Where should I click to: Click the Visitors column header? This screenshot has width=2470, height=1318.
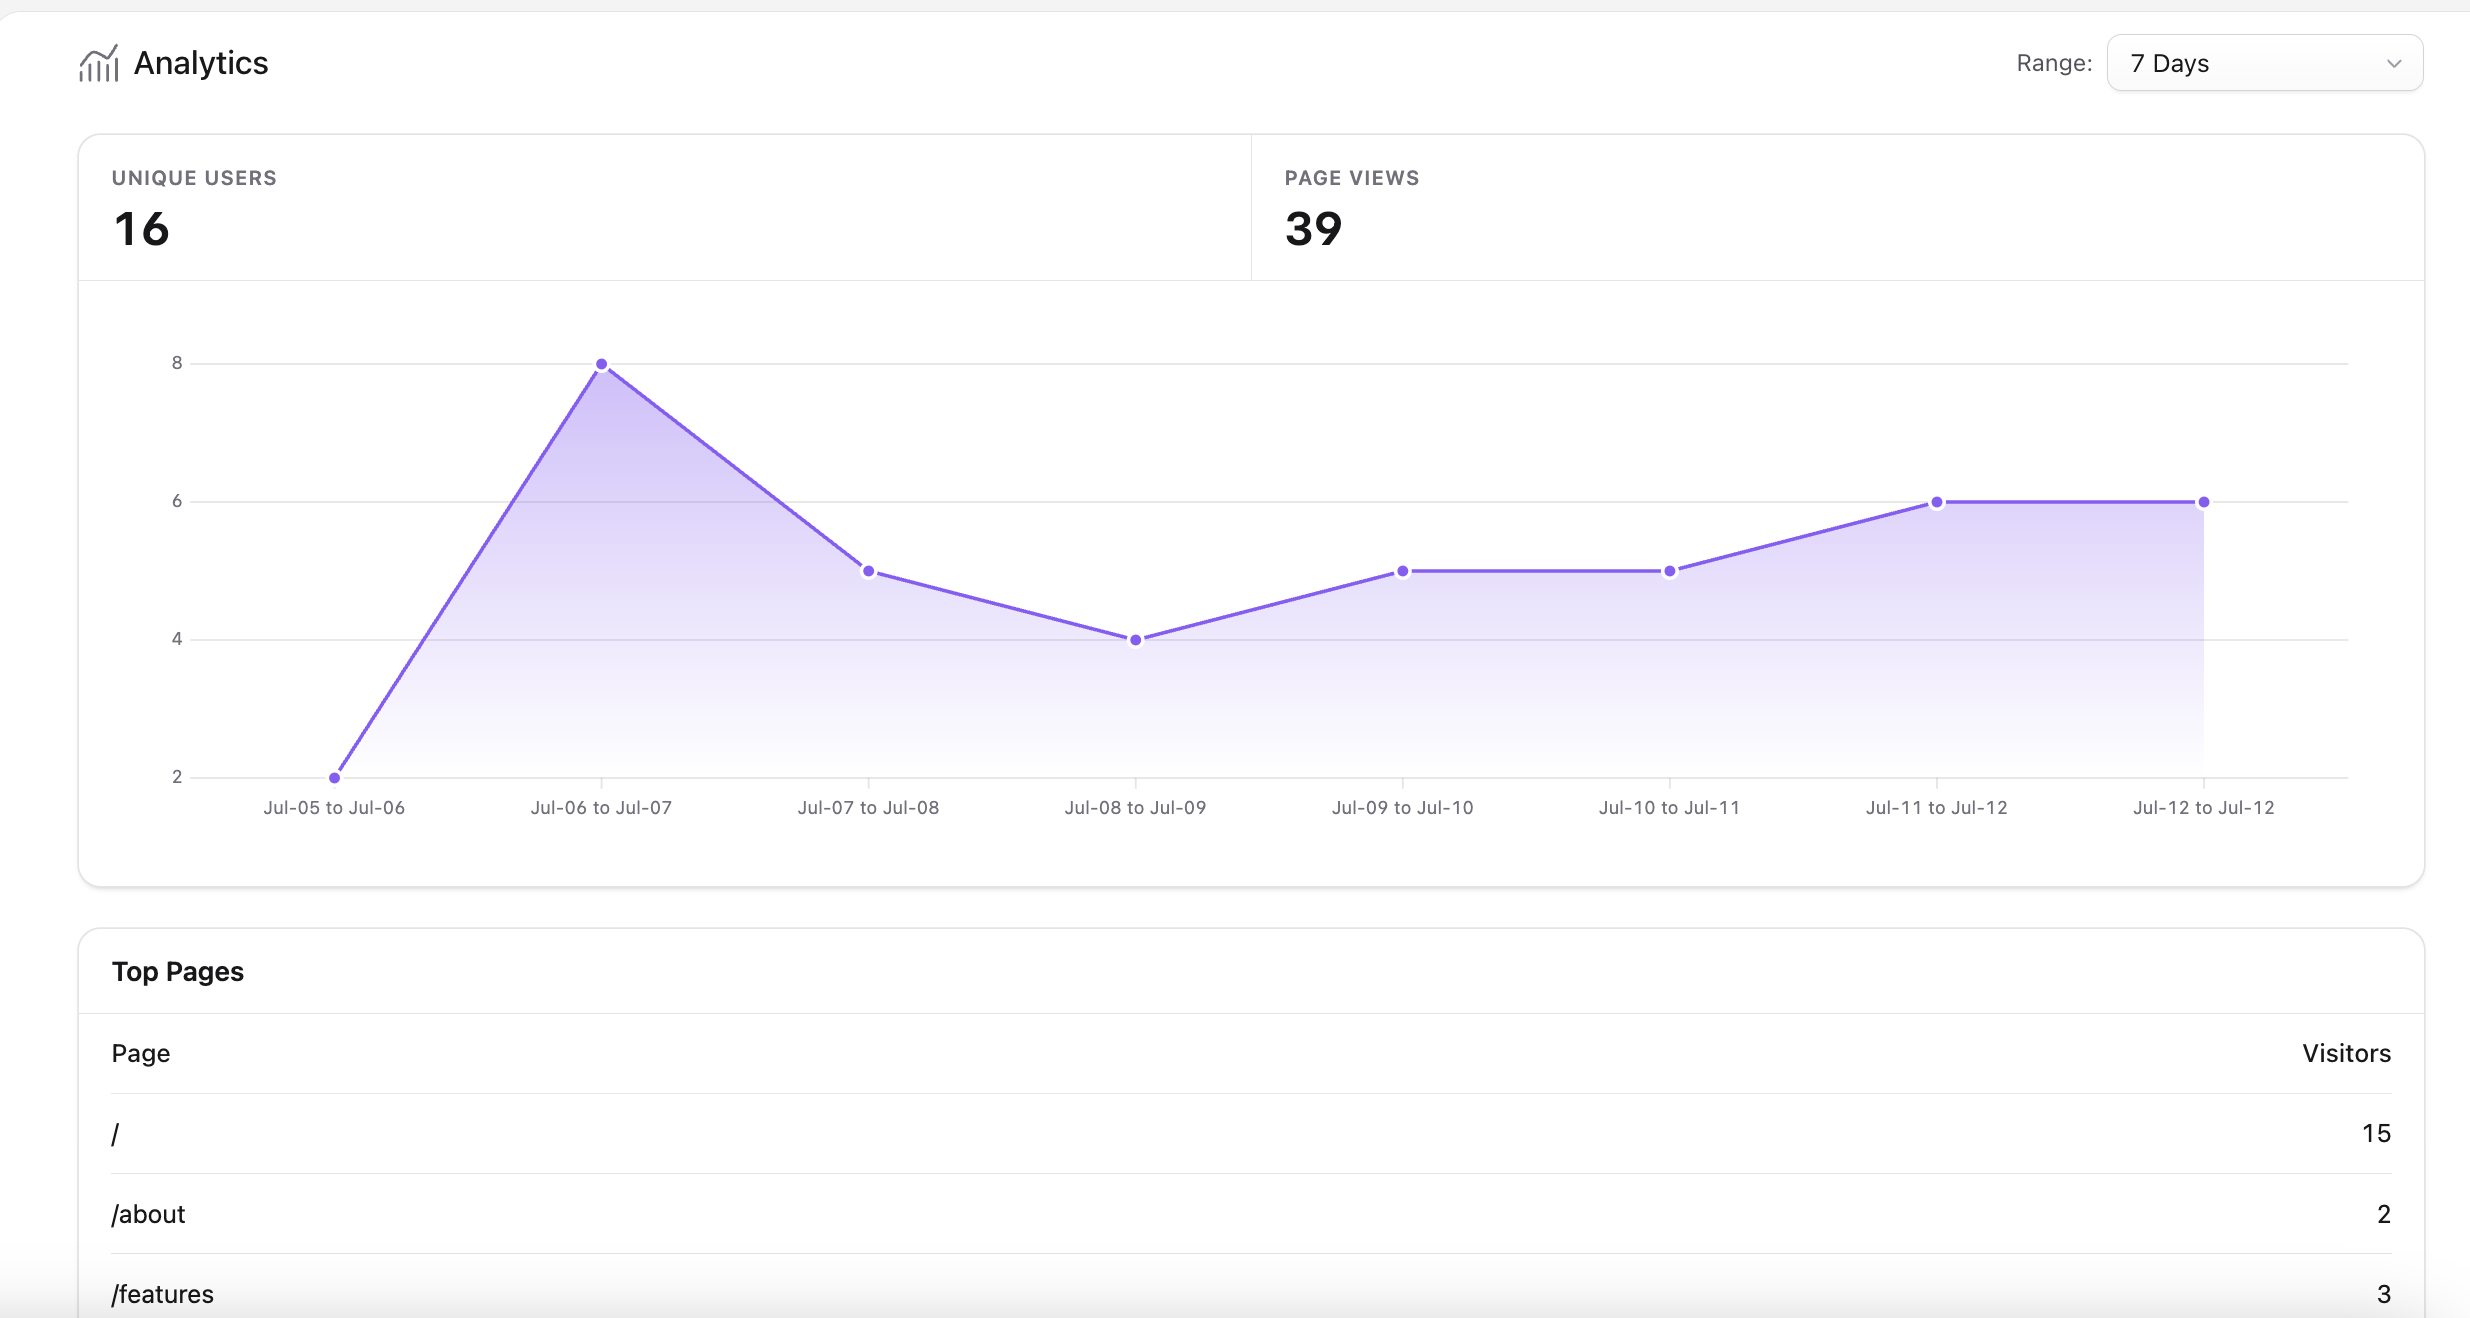pyautogui.click(x=2346, y=1053)
